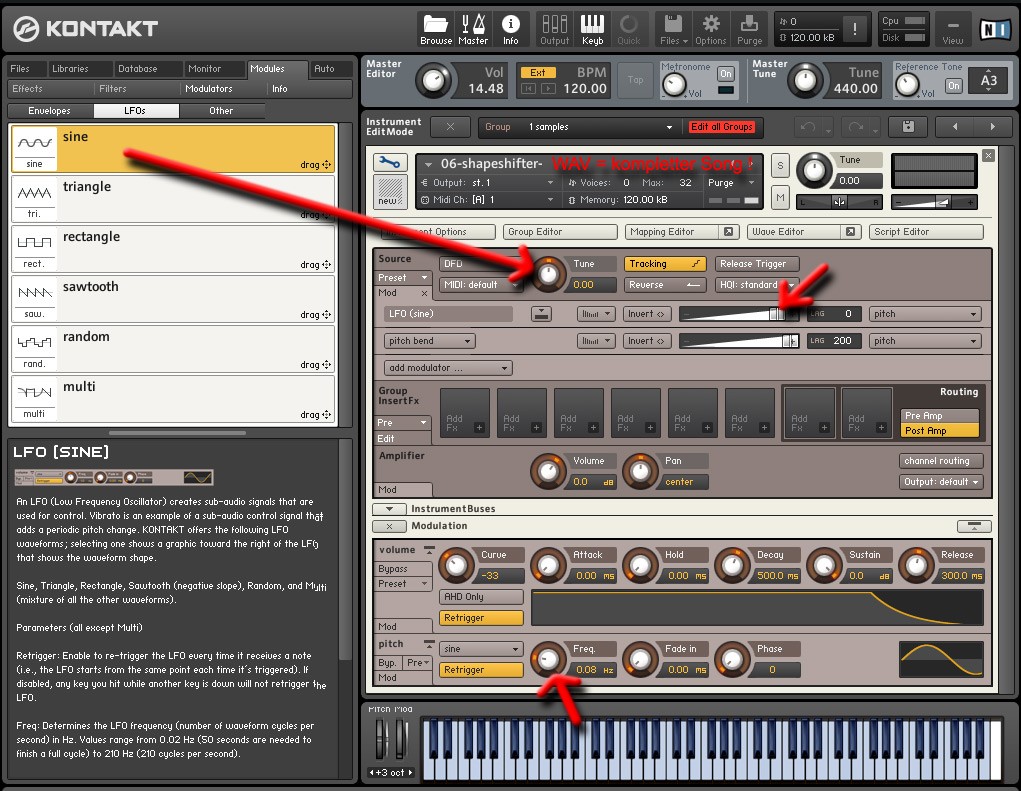Click the wrench instrument edit icon

tap(390, 162)
